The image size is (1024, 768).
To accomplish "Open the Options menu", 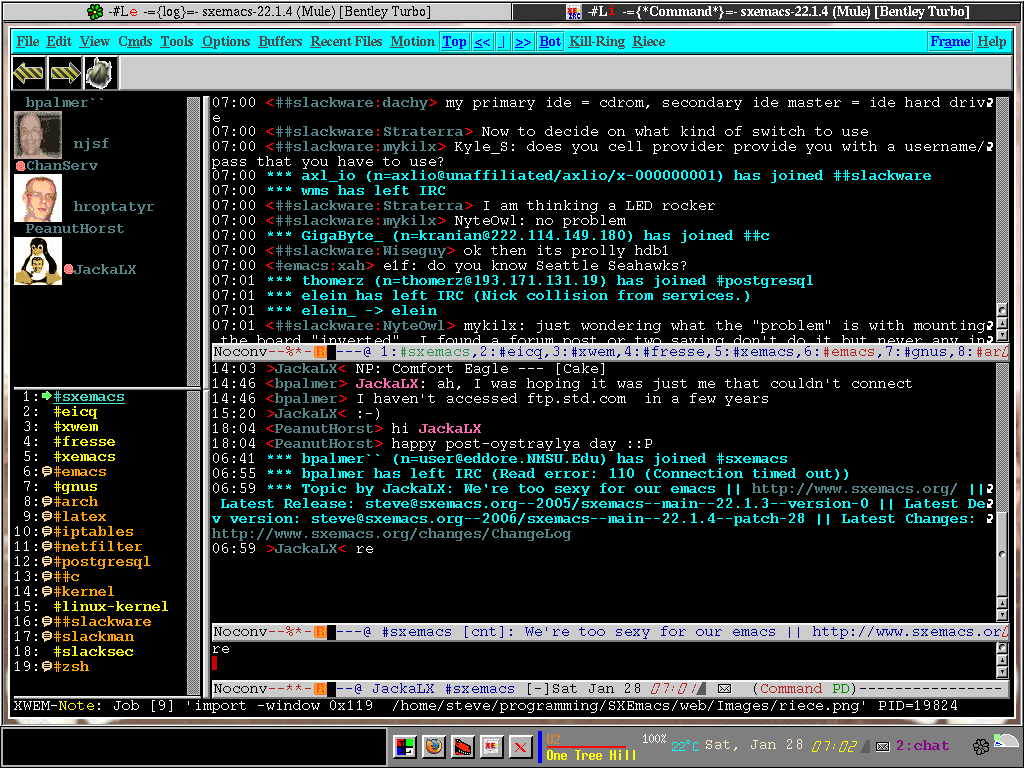I will [x=226, y=42].
